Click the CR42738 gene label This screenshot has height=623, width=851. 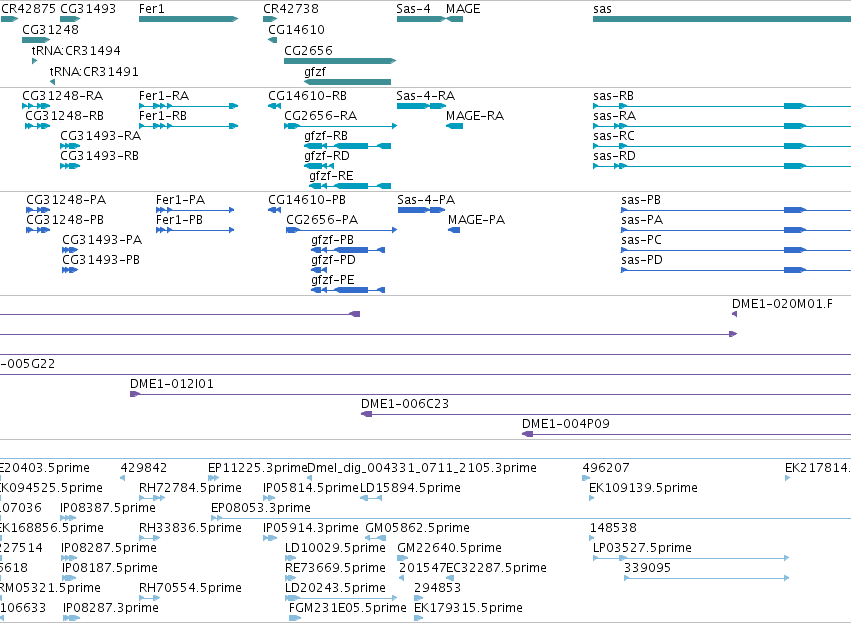pyautogui.click(x=291, y=9)
